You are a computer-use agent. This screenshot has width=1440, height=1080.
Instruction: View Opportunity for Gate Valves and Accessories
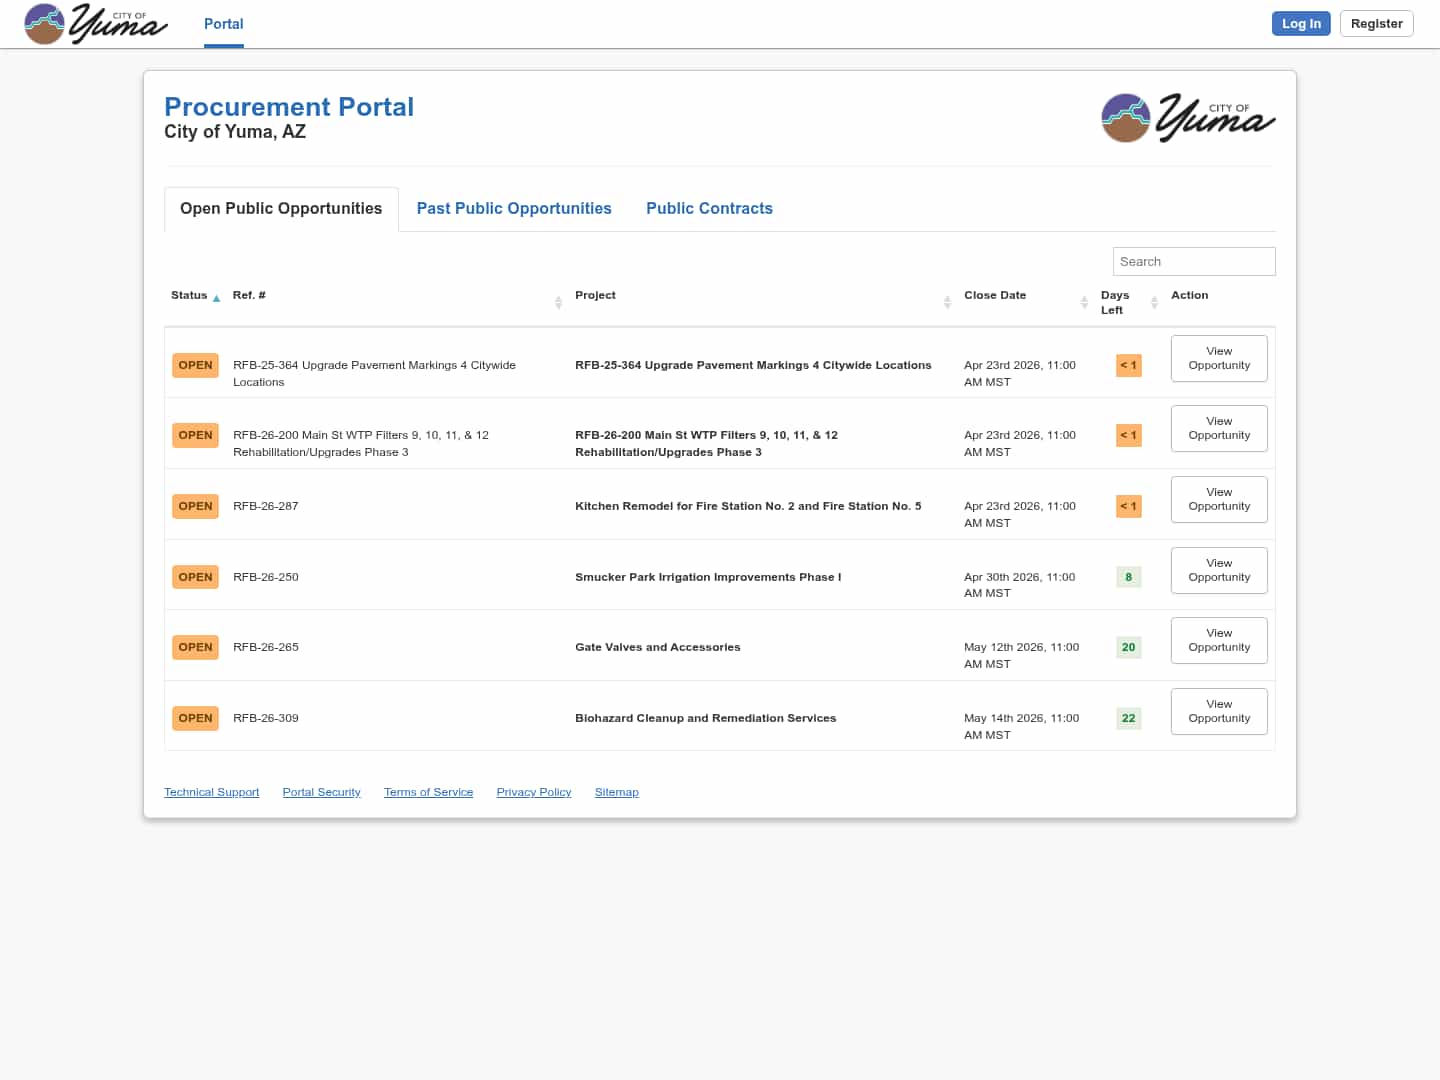(x=1219, y=640)
